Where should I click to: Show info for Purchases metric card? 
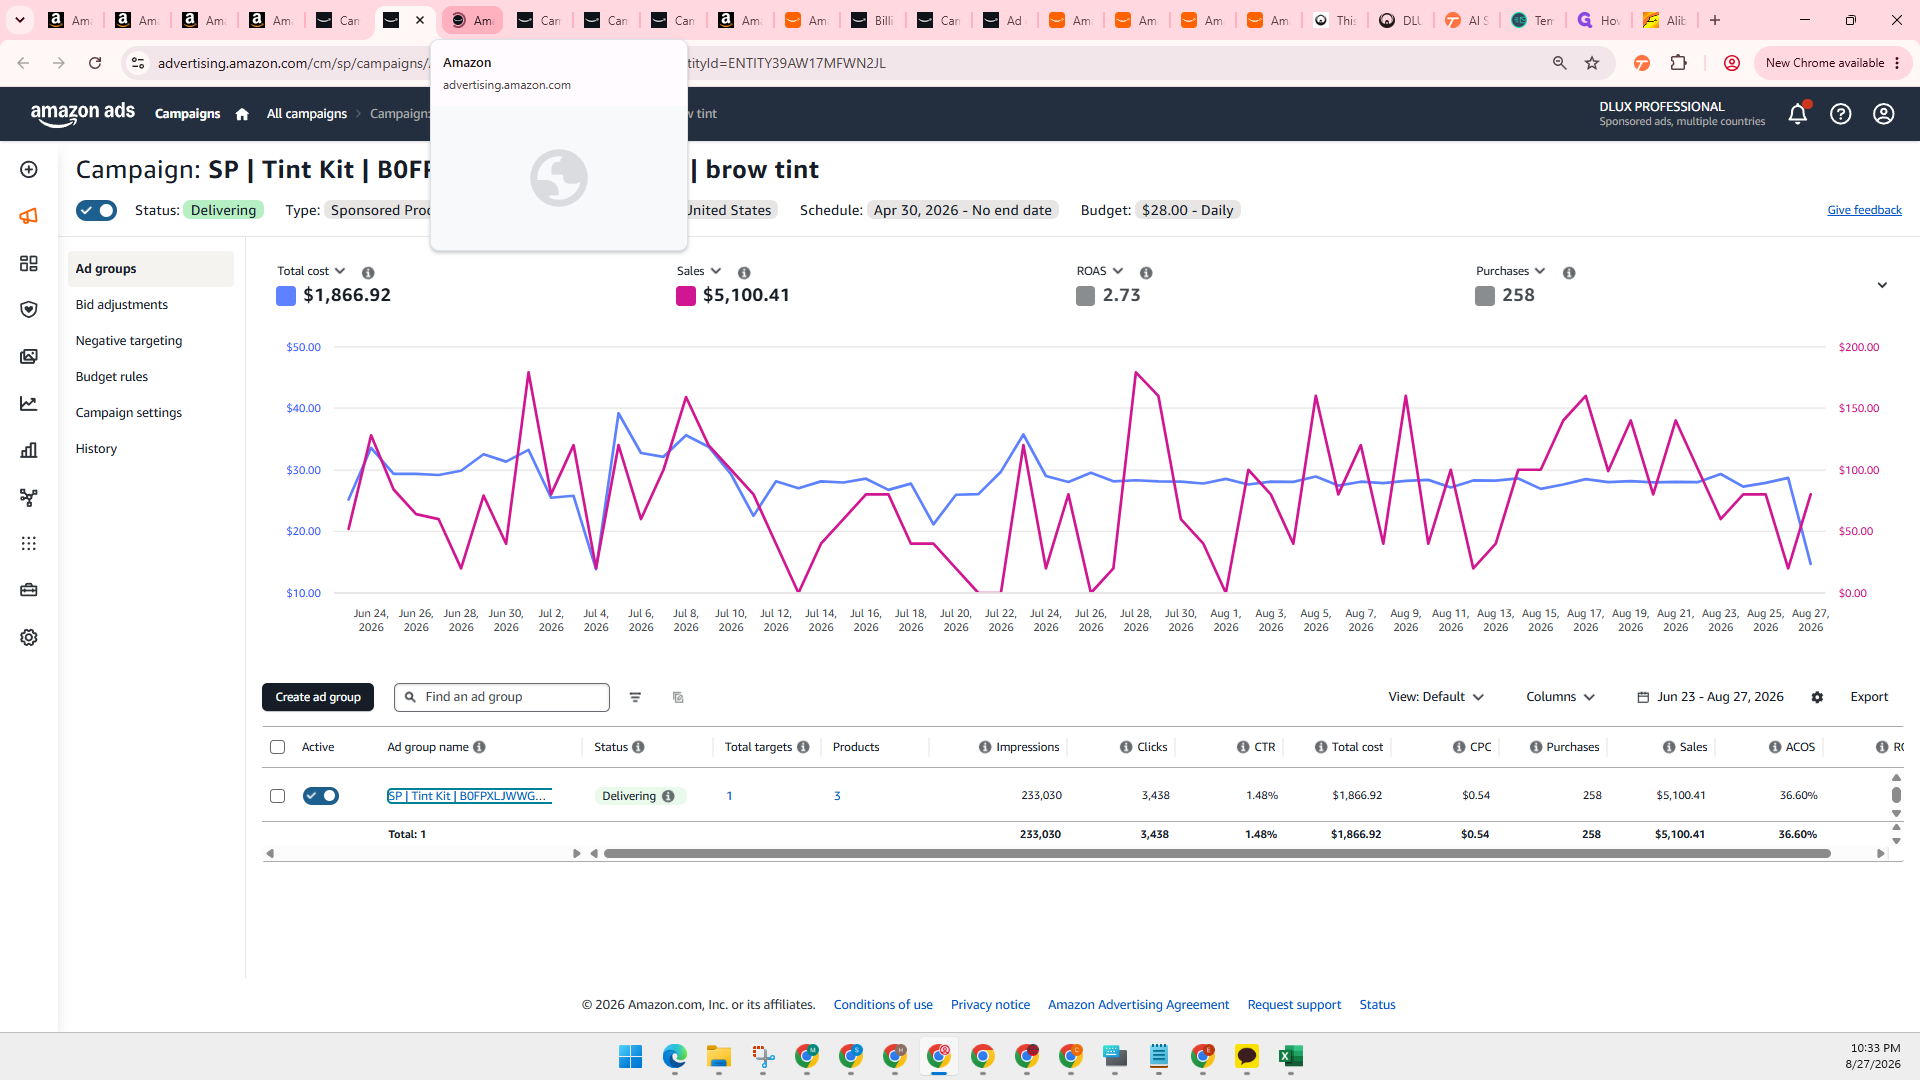point(1569,273)
